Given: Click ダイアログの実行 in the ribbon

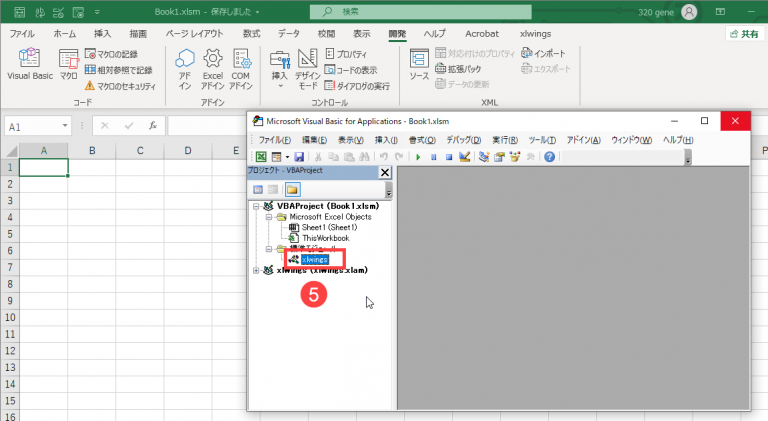Looking at the screenshot, I should [357, 86].
